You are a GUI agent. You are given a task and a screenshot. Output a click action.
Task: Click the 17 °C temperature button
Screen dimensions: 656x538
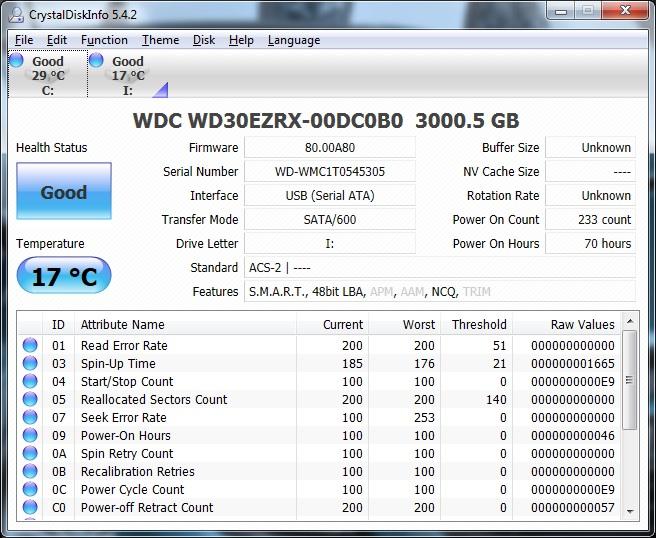[64, 275]
